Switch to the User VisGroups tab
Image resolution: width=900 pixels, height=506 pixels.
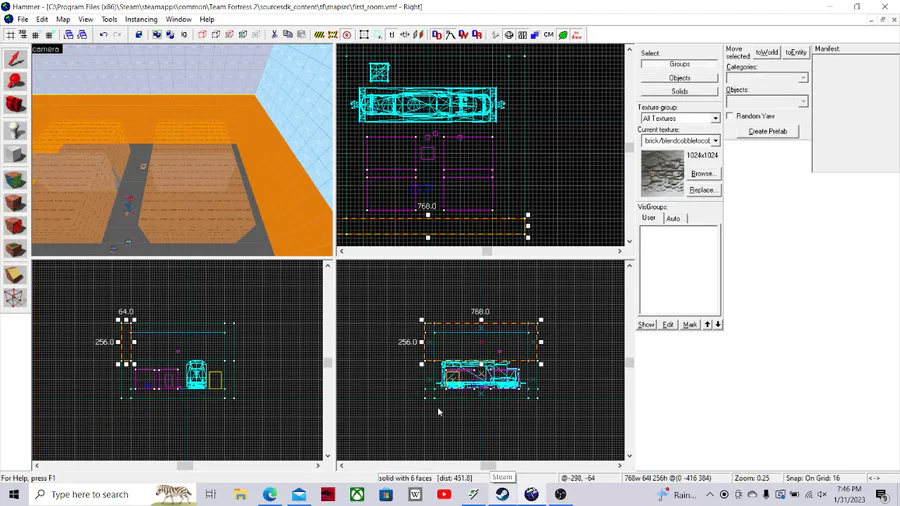[649, 218]
